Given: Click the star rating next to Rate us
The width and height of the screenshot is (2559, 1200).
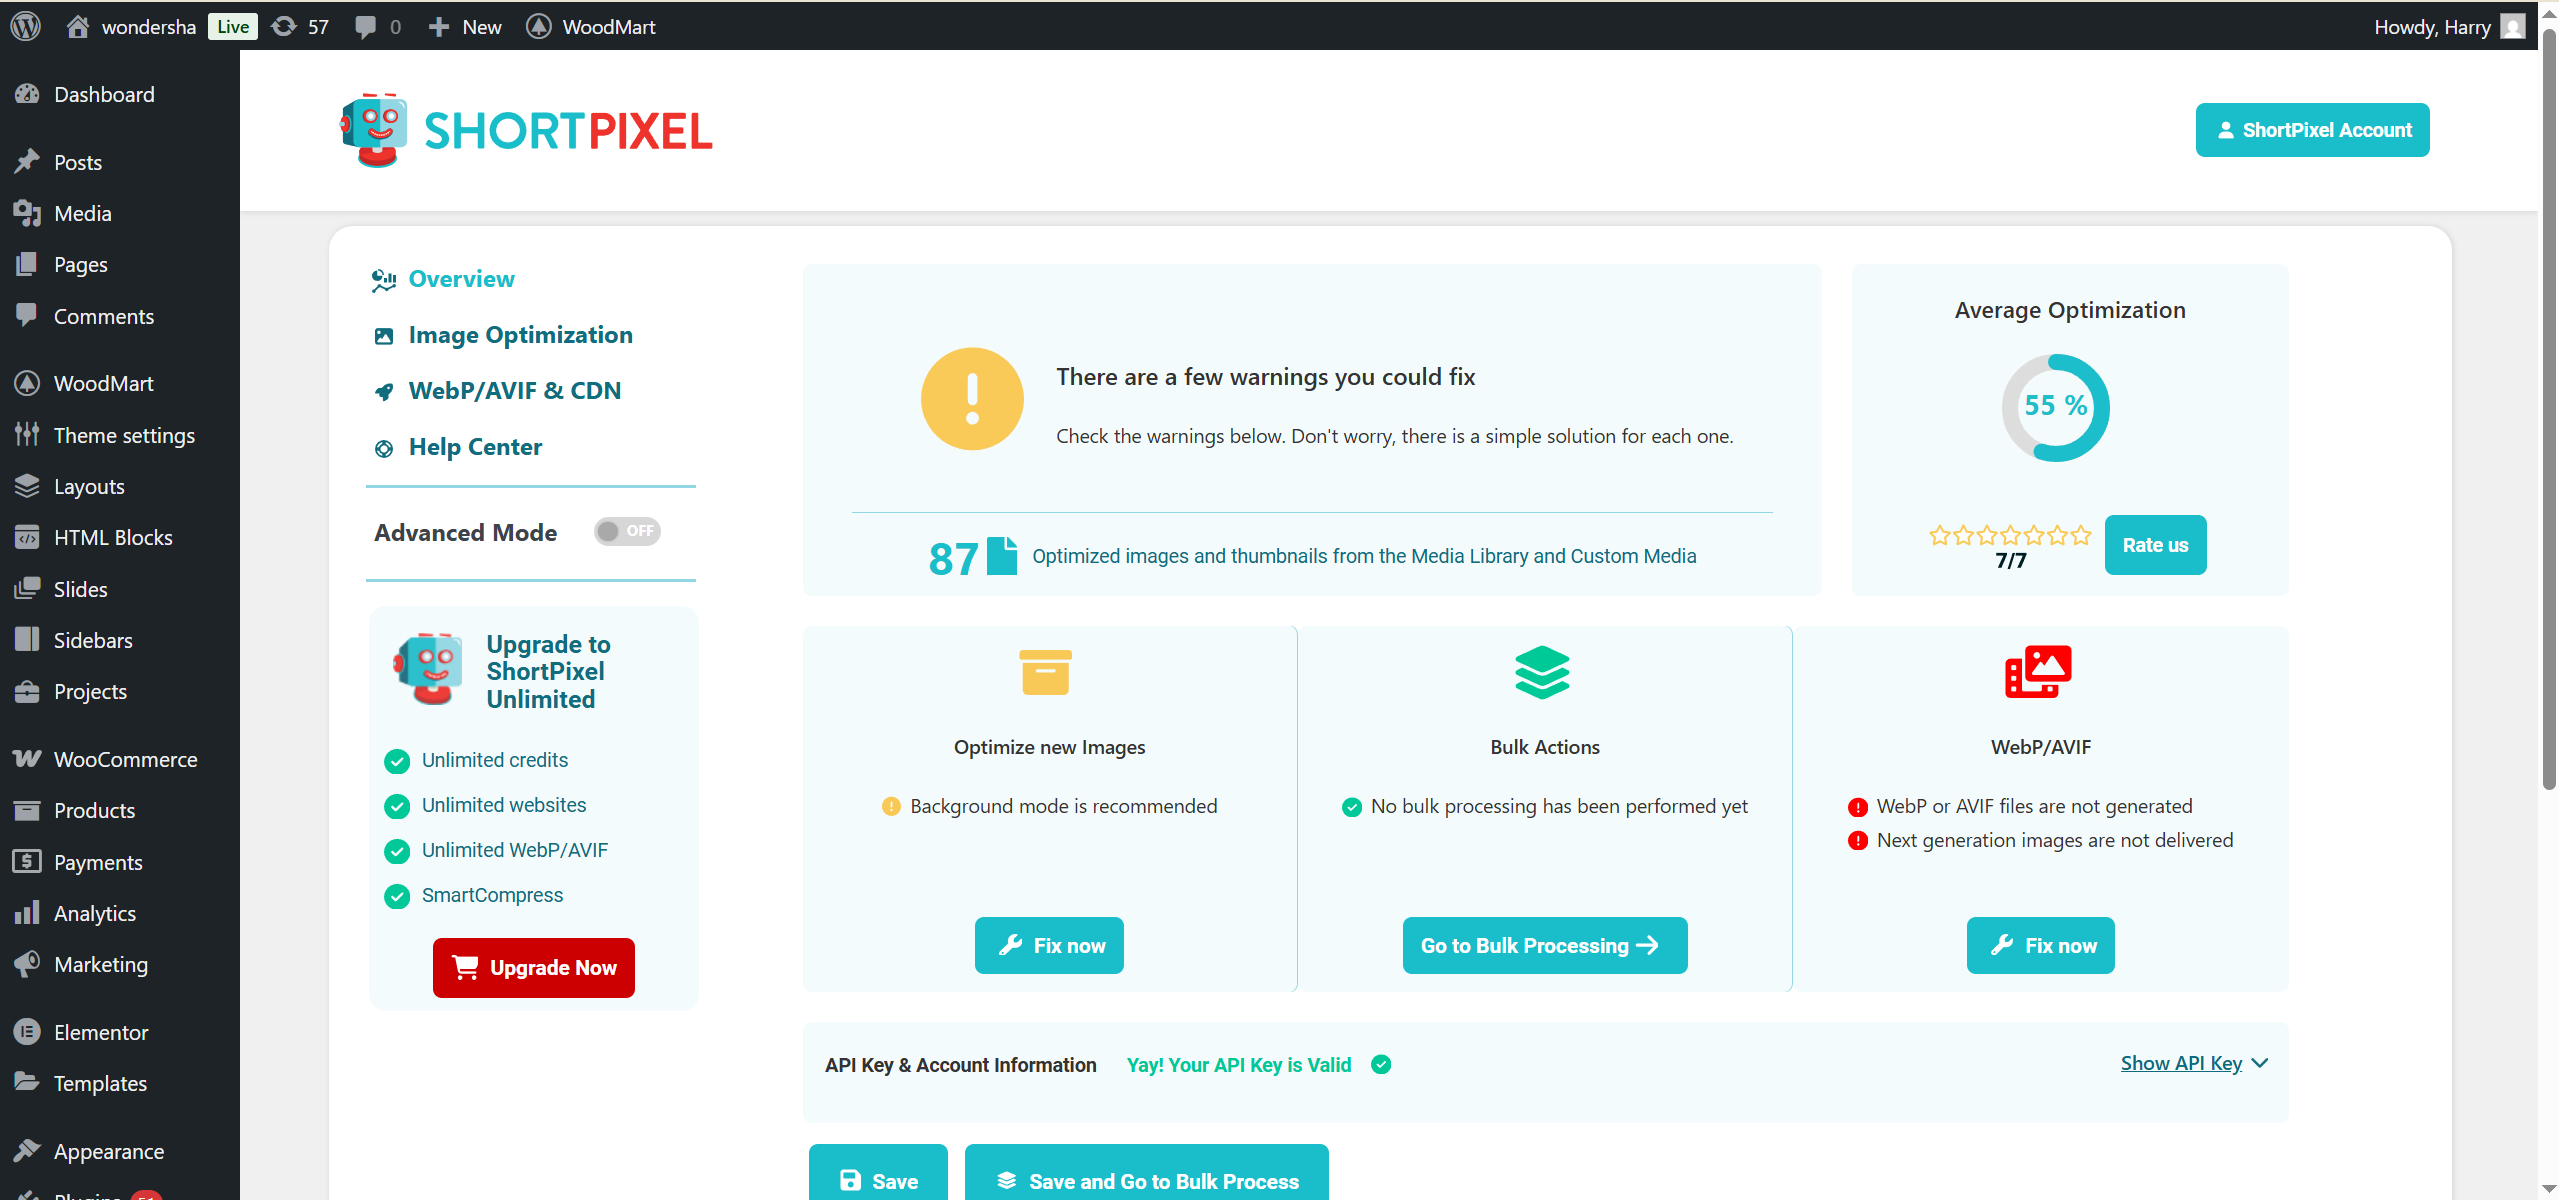Looking at the screenshot, I should (2009, 535).
